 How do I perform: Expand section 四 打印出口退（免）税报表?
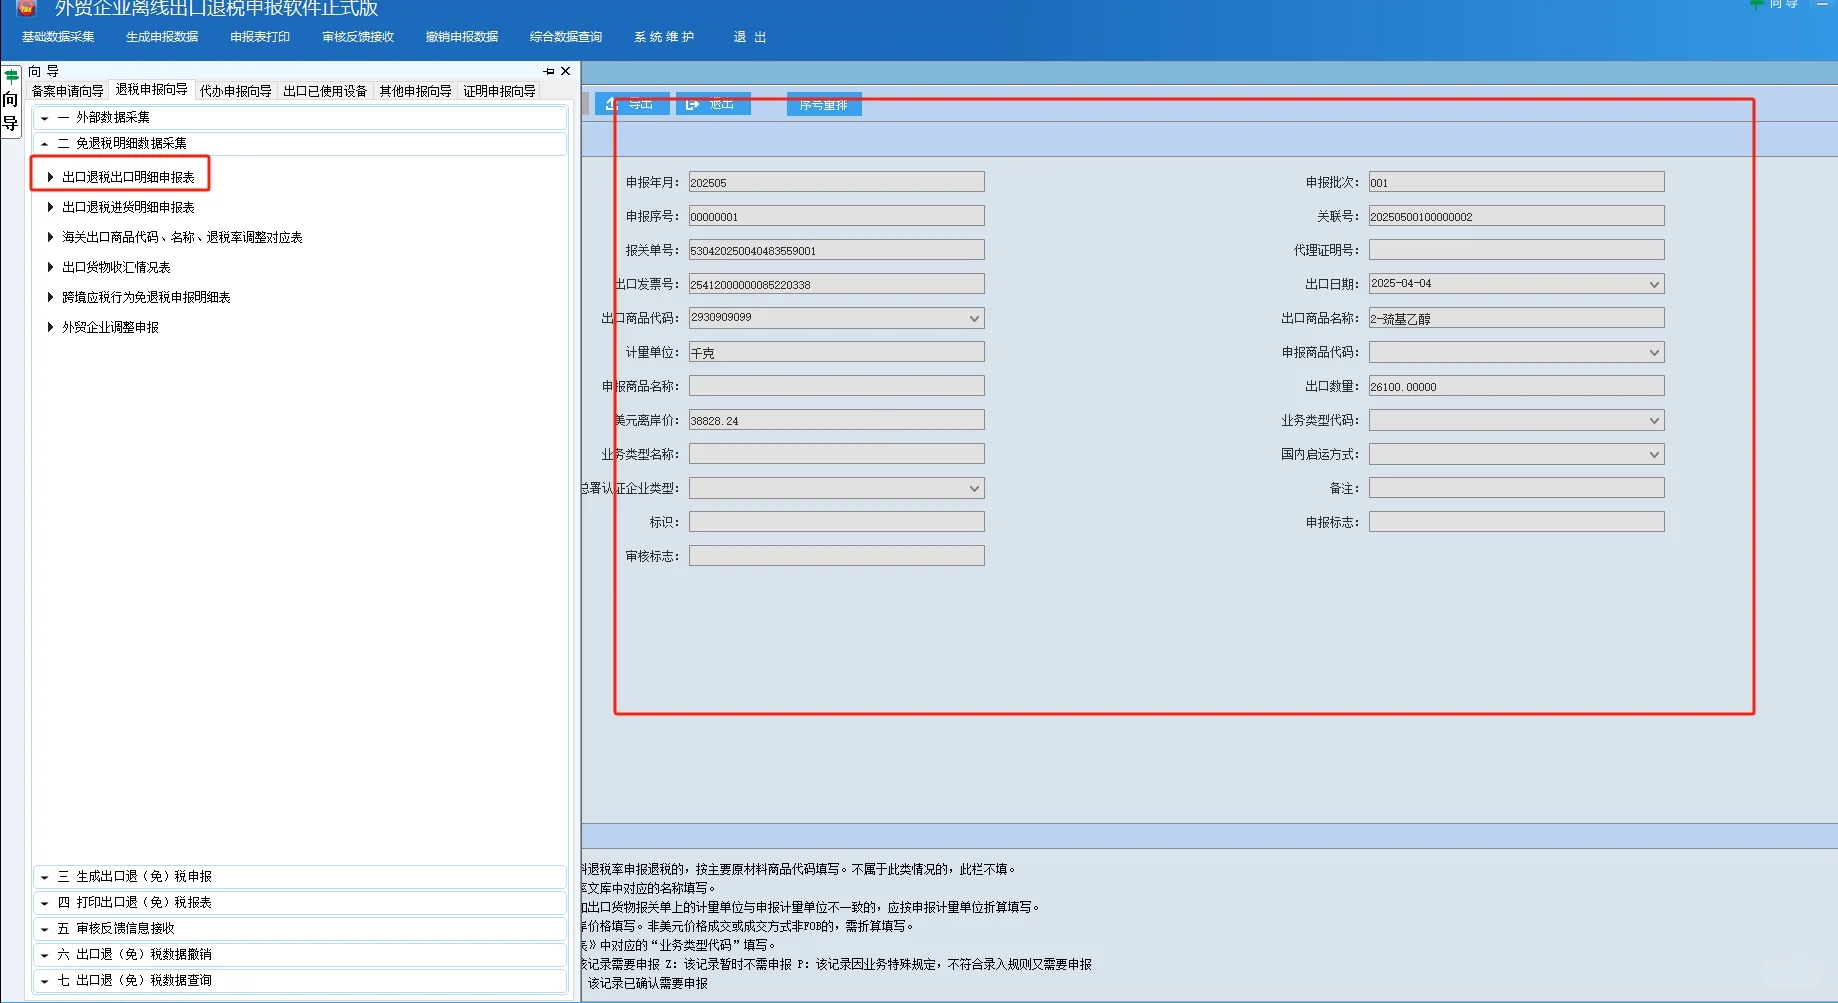click(x=300, y=903)
